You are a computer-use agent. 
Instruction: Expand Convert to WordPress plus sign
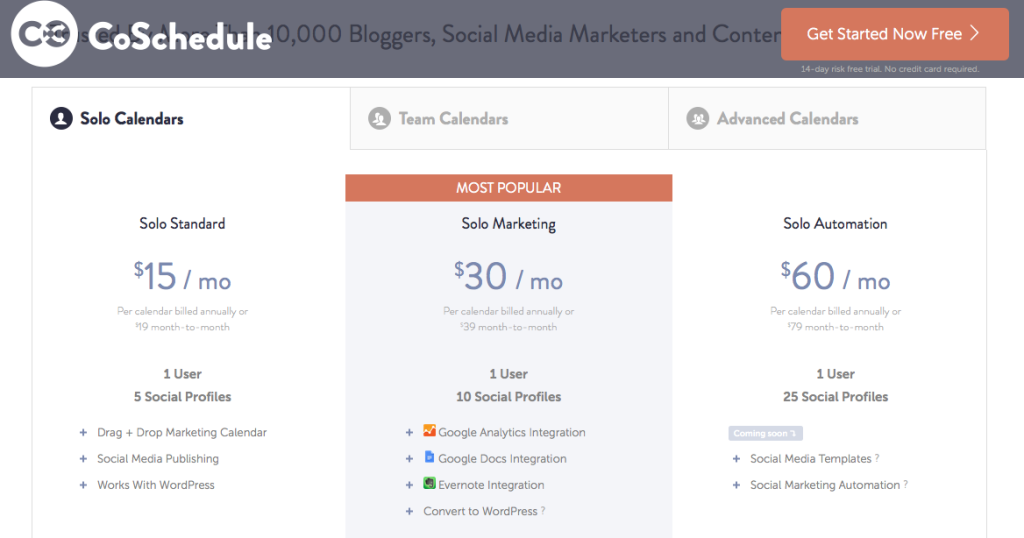409,511
